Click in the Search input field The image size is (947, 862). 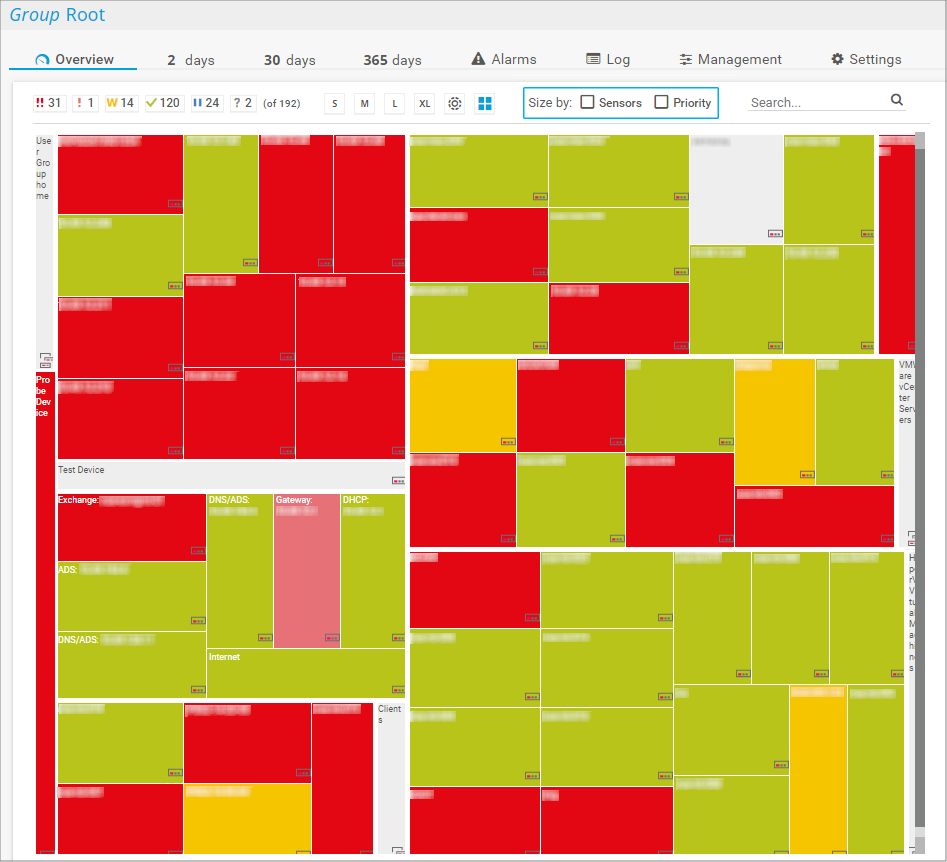tap(815, 102)
